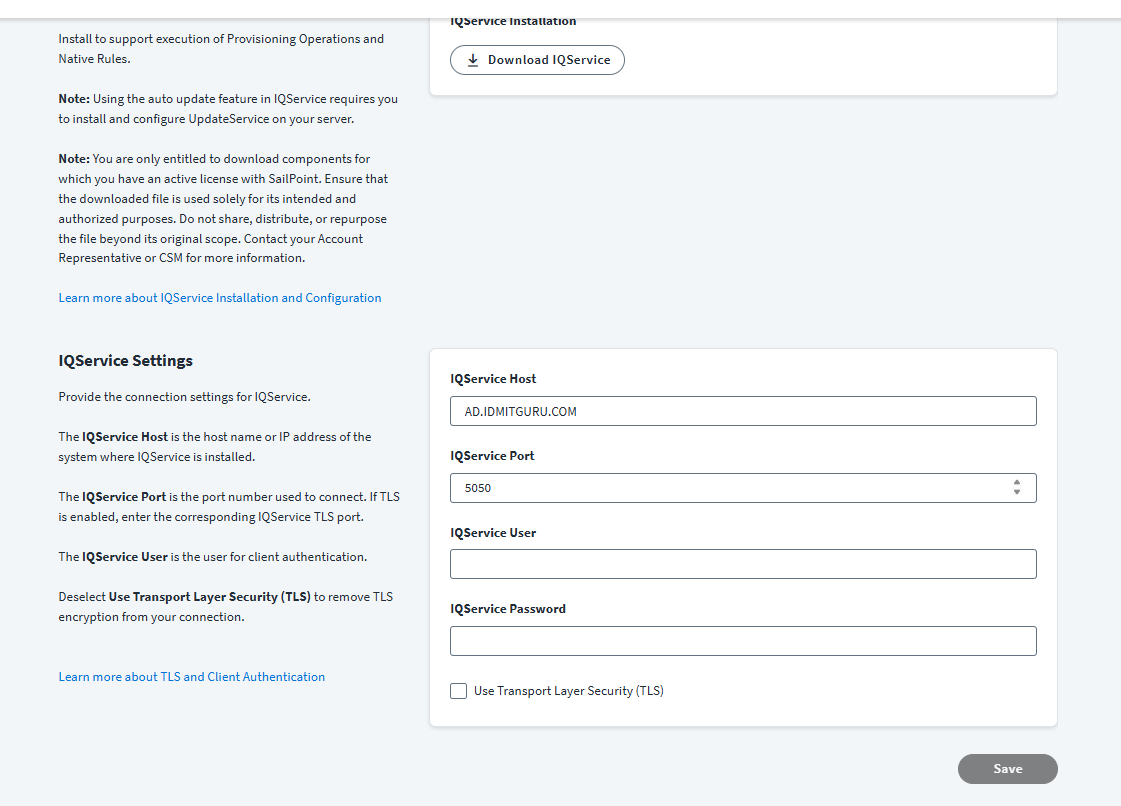Select the IQService User text box

(x=743, y=564)
